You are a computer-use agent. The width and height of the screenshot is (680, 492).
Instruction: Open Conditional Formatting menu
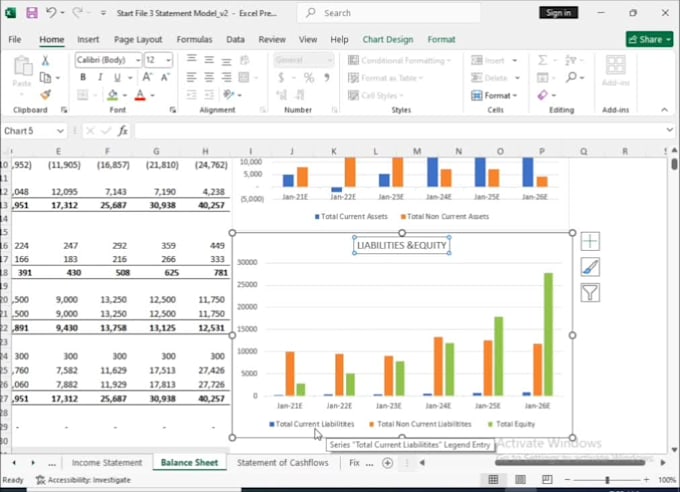(x=399, y=60)
